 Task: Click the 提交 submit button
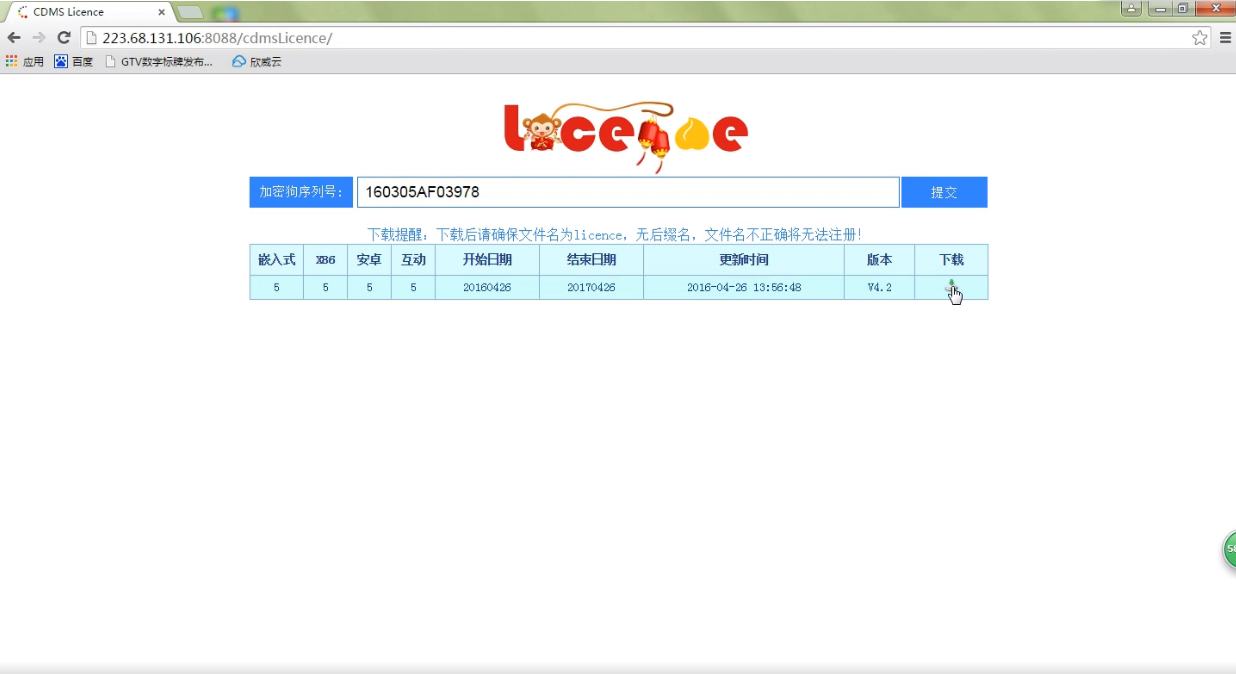coord(943,191)
